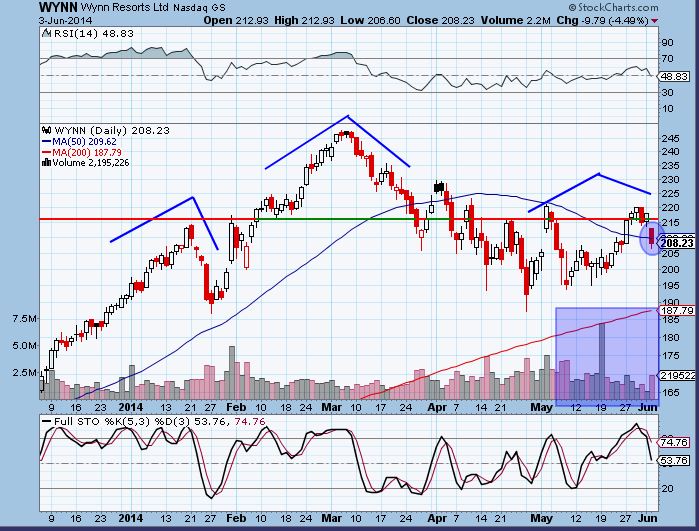The image size is (699, 531).
Task: Click the 187.79 moving average tag on right axis
Action: tap(677, 310)
